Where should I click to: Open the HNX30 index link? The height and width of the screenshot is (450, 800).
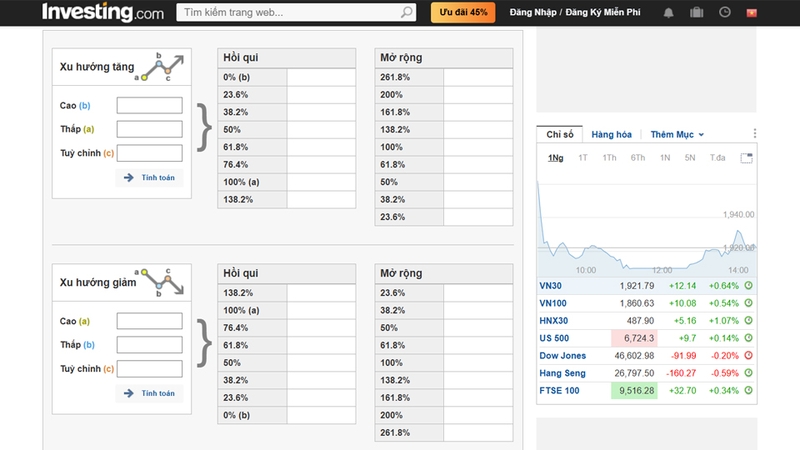pos(554,321)
